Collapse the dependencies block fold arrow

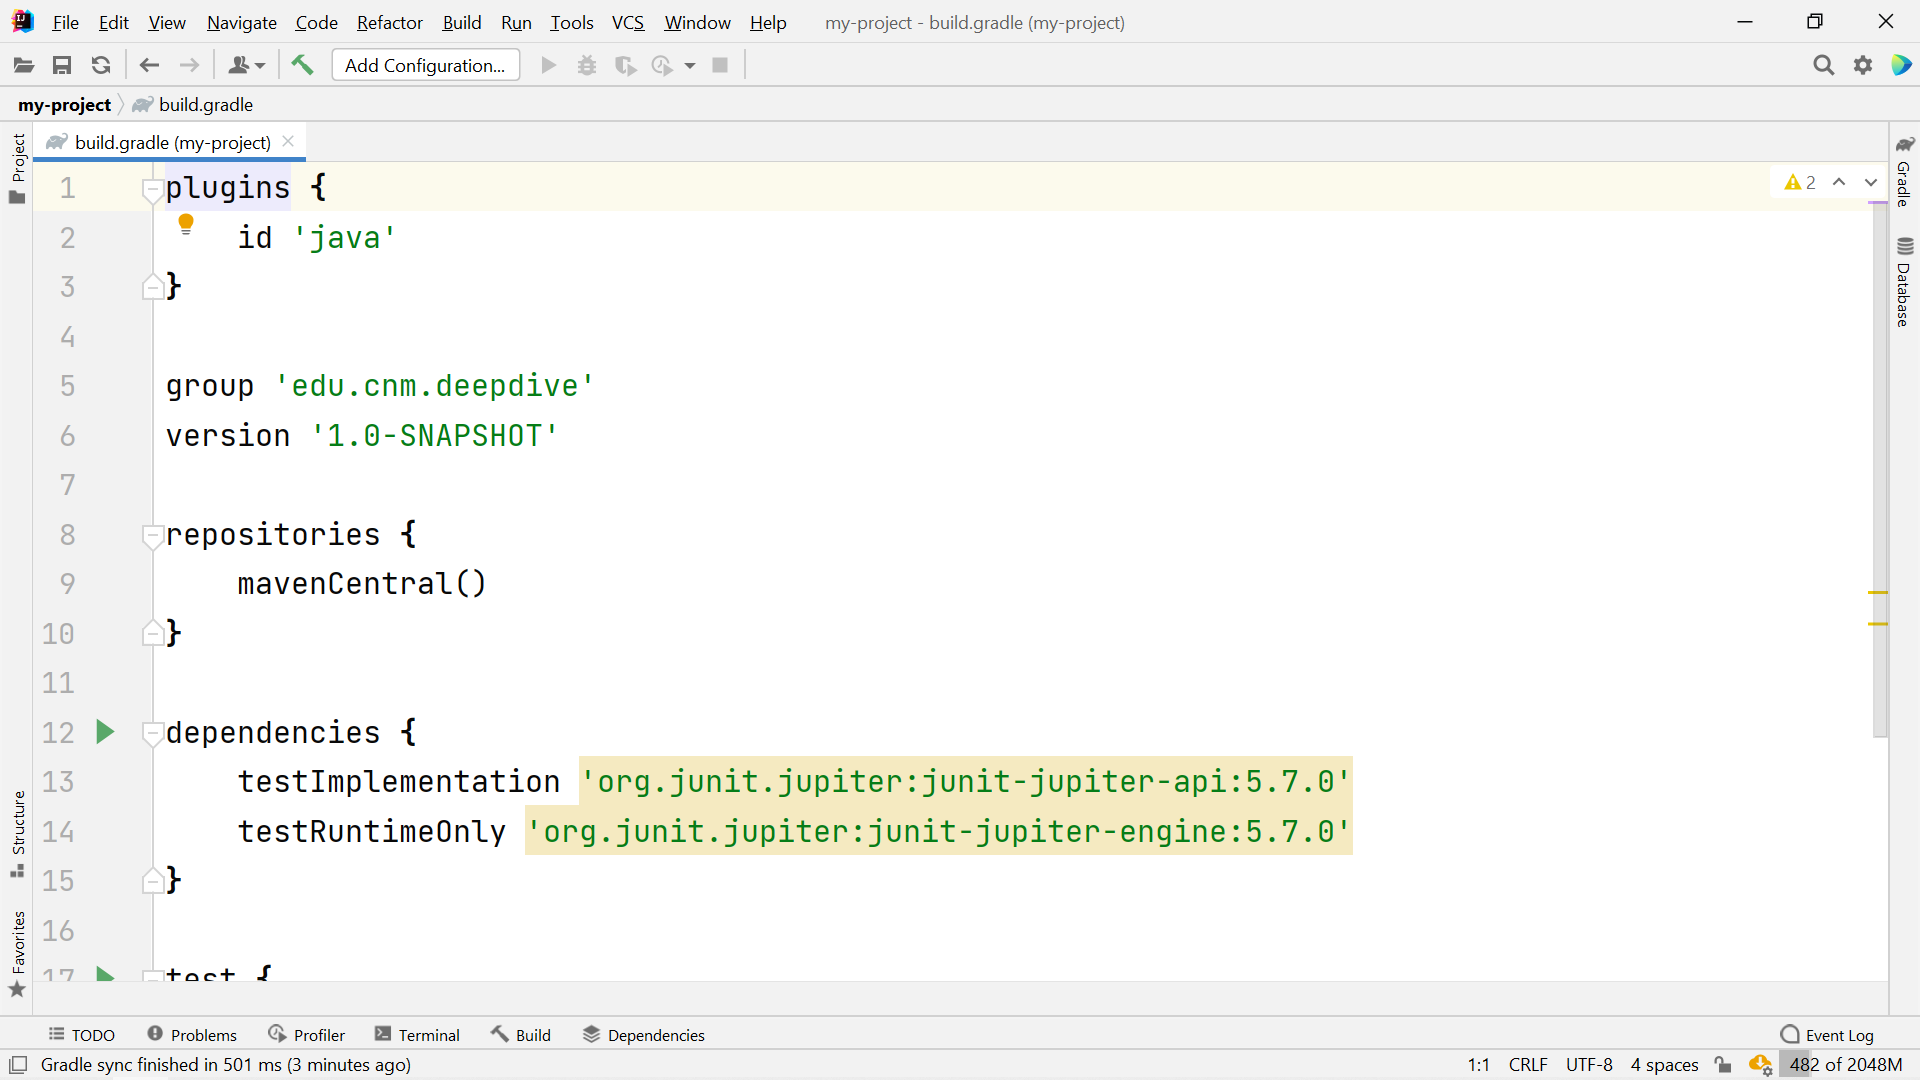pos(151,734)
